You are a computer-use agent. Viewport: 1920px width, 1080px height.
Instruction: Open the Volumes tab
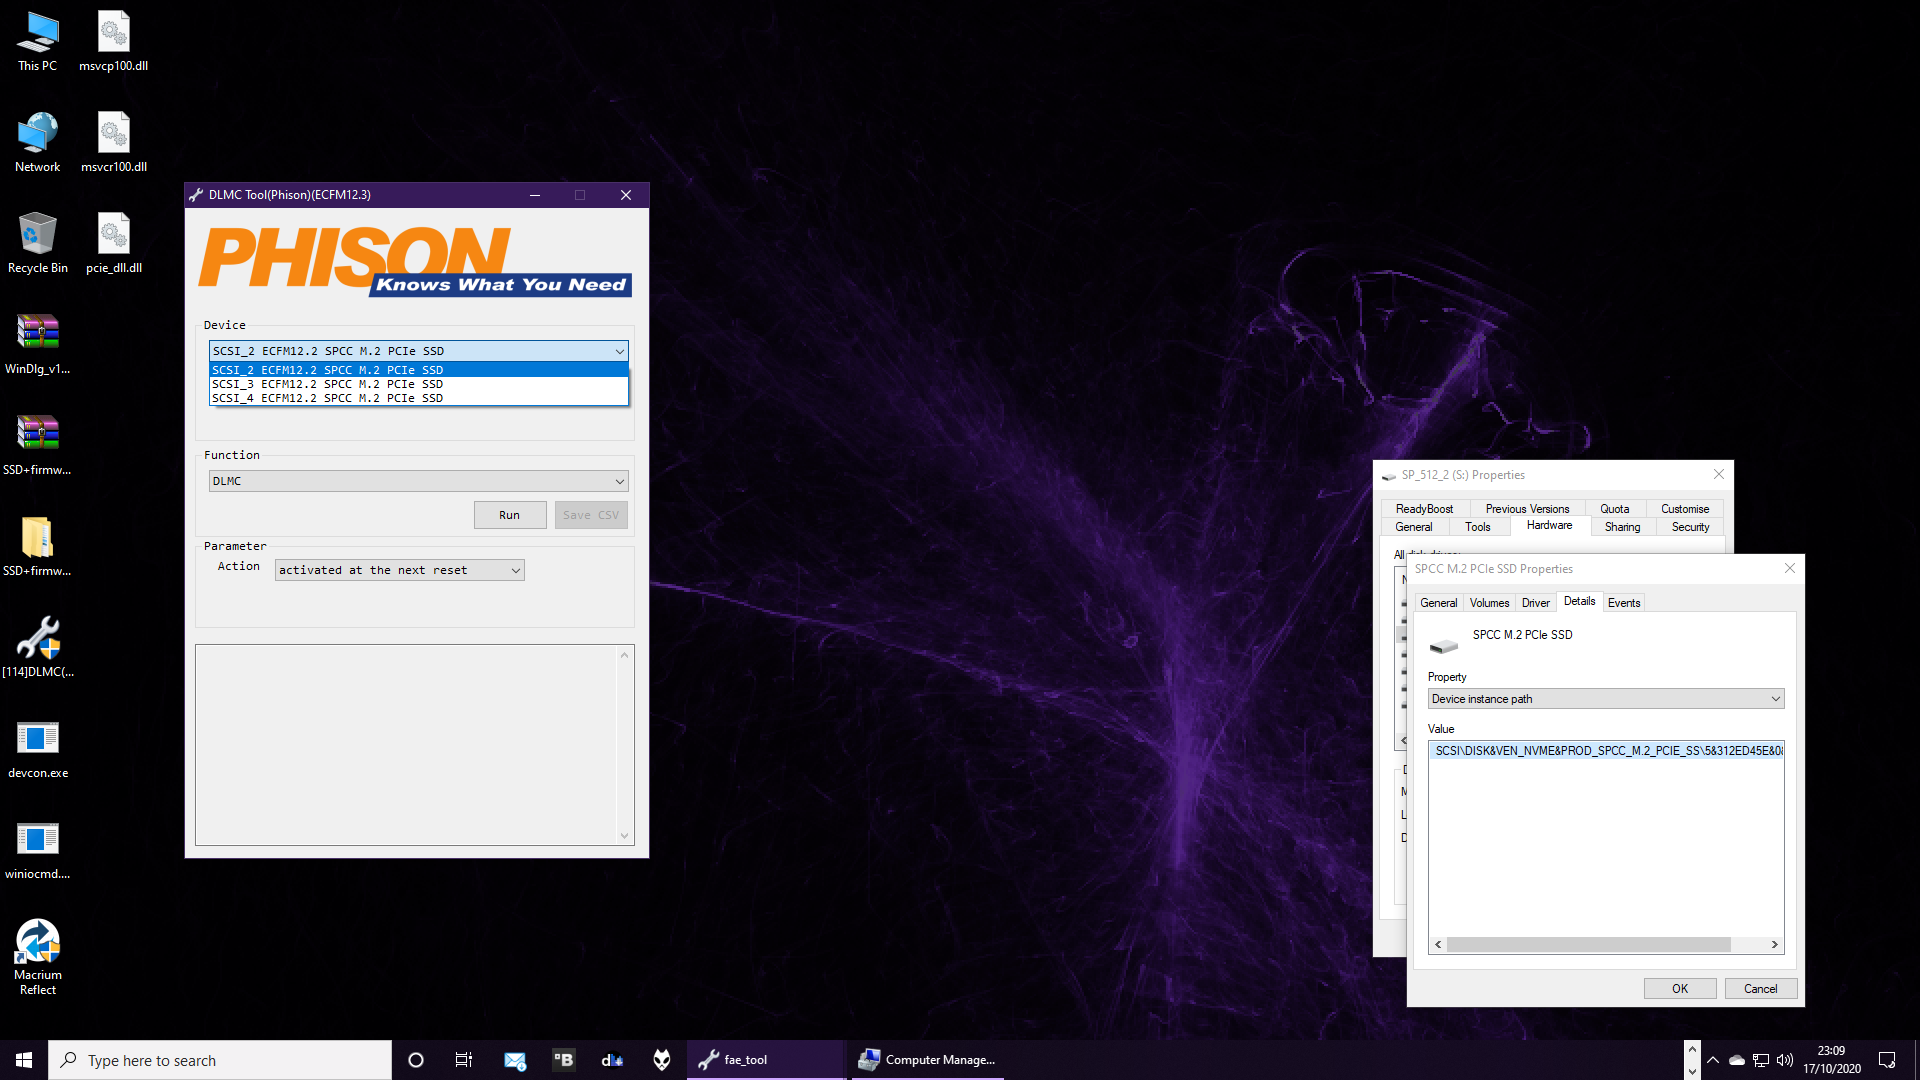[1489, 603]
